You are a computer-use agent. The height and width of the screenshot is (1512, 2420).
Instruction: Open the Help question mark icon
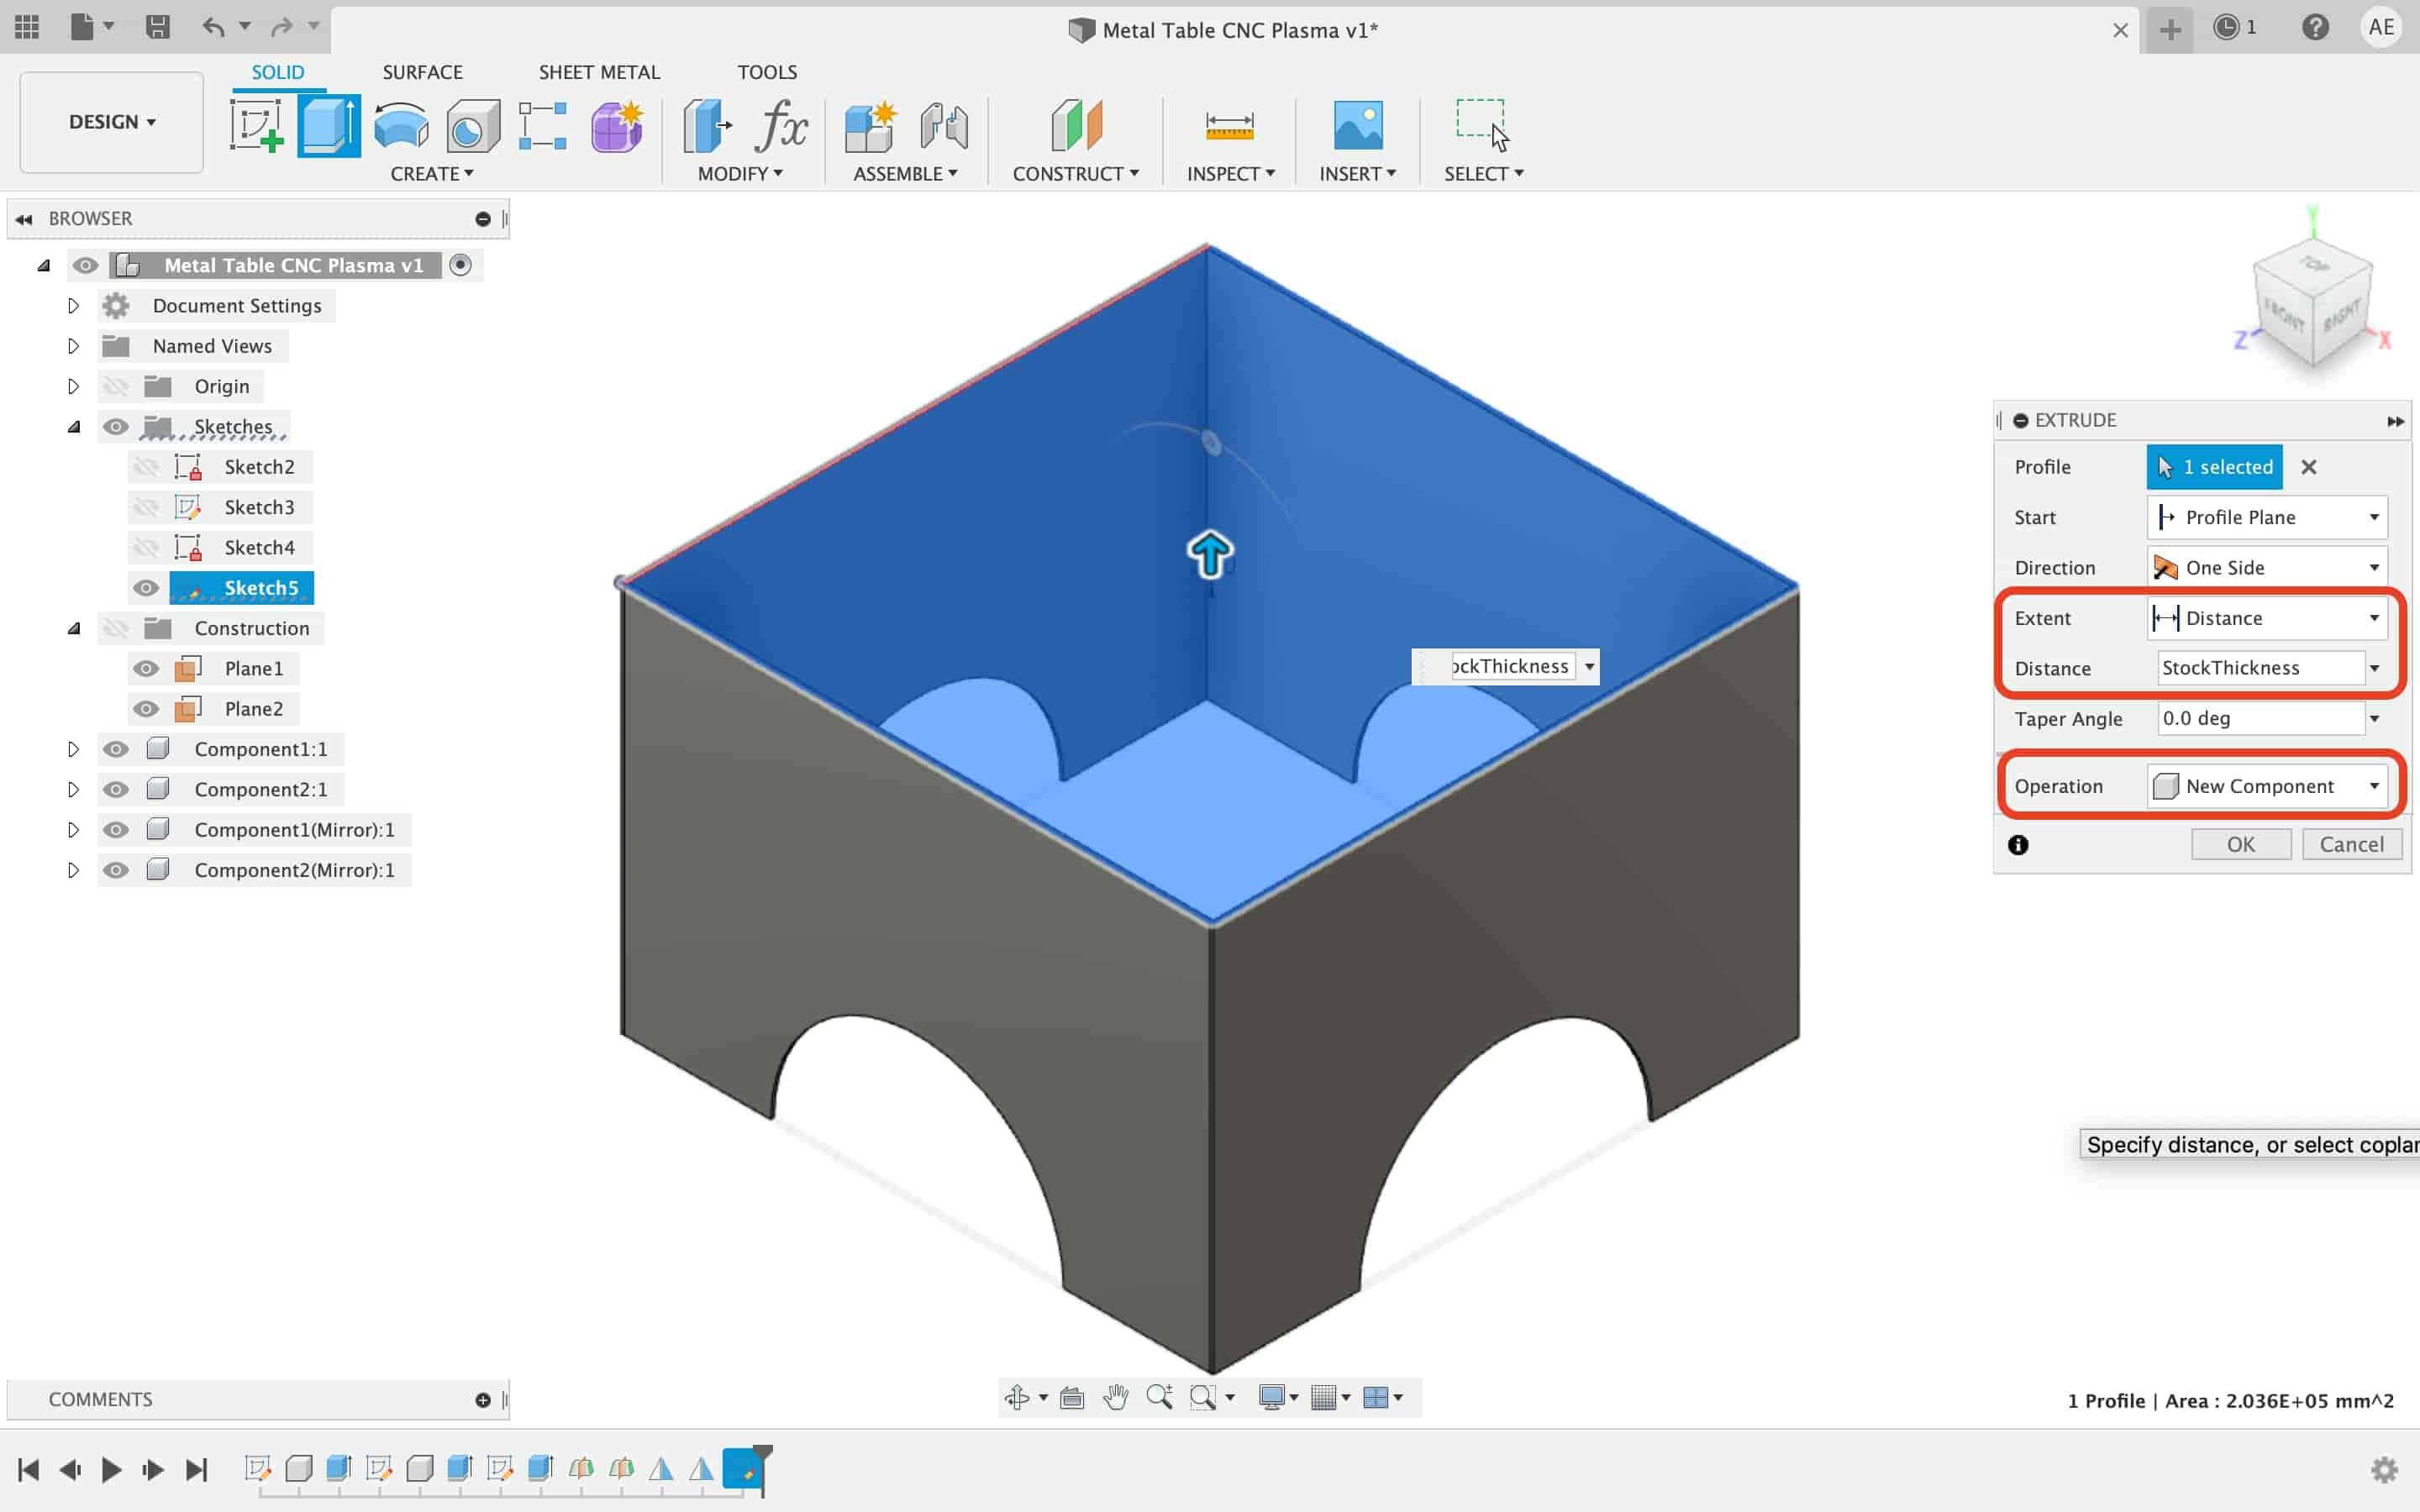tap(2315, 27)
